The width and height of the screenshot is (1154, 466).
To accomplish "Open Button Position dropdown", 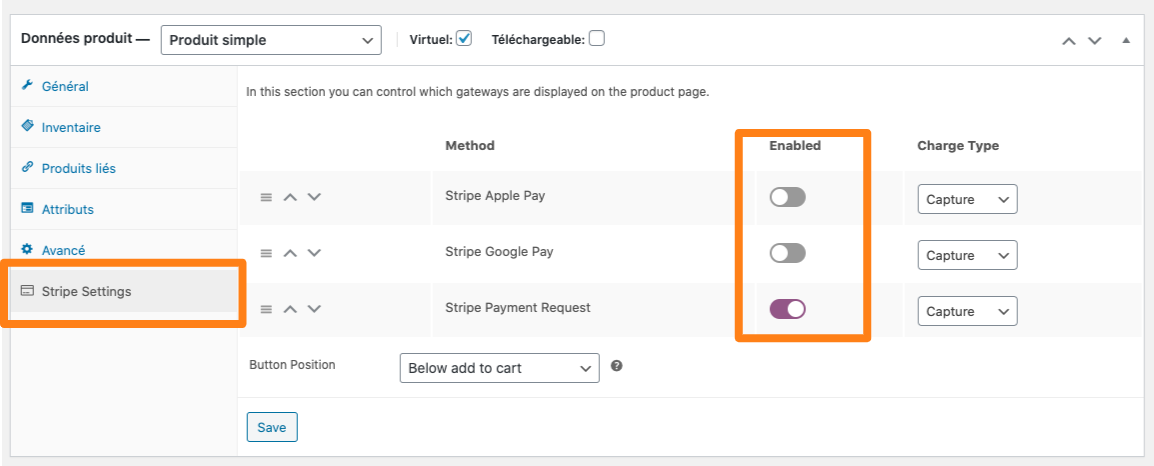I will [499, 368].
